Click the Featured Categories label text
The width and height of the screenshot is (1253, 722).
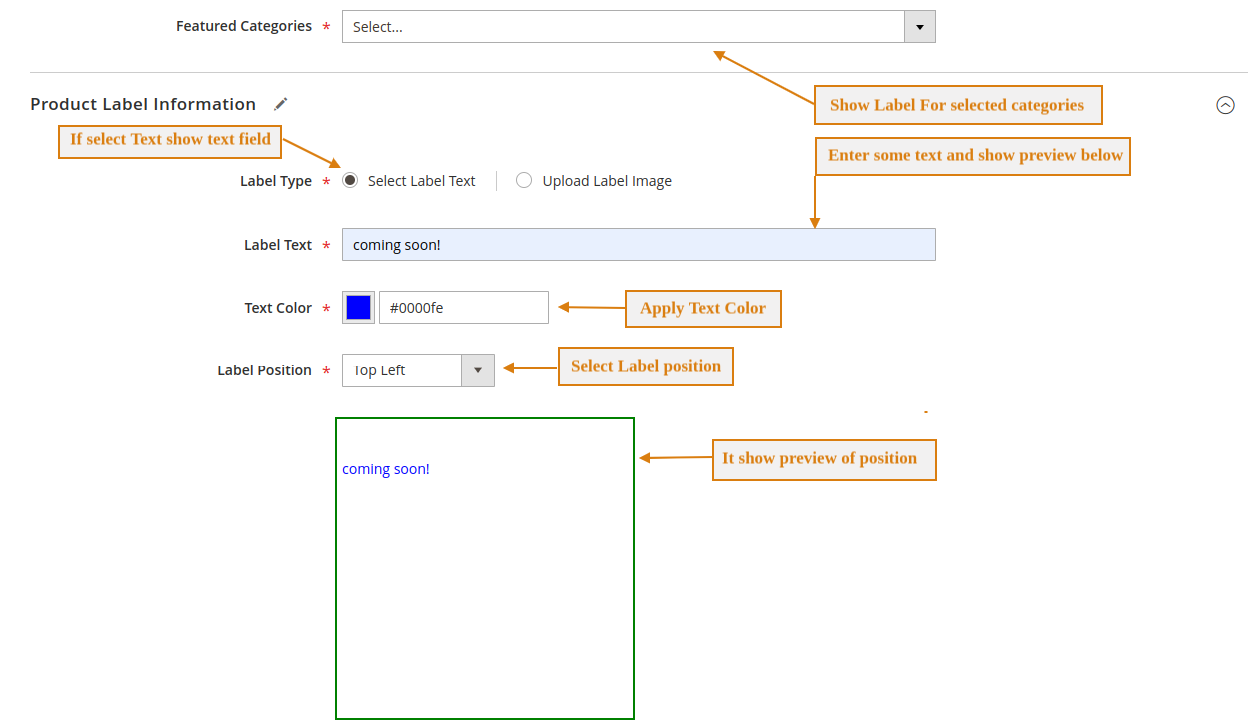[244, 26]
